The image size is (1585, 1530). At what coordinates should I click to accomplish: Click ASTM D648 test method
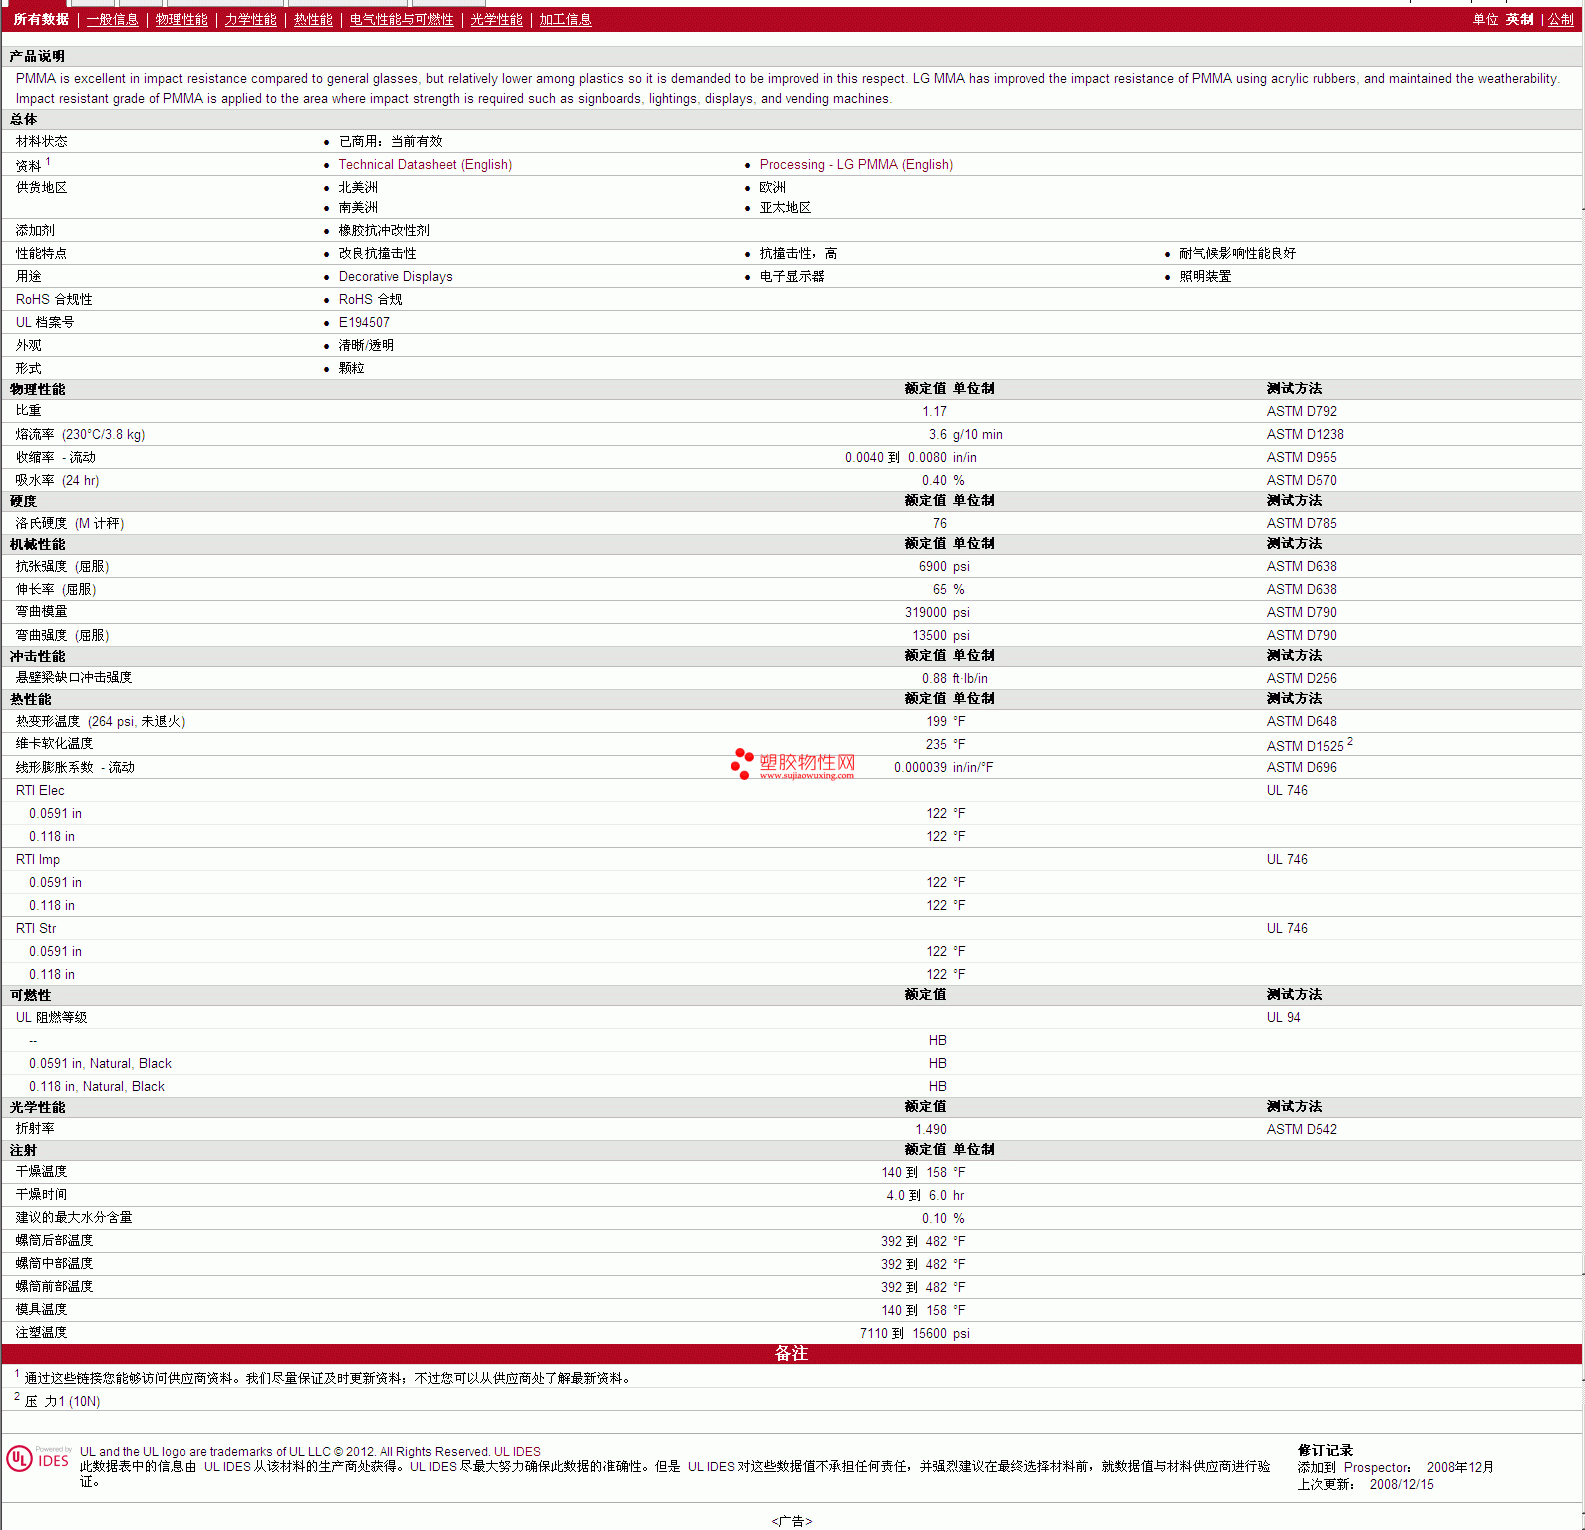[x=1301, y=722]
